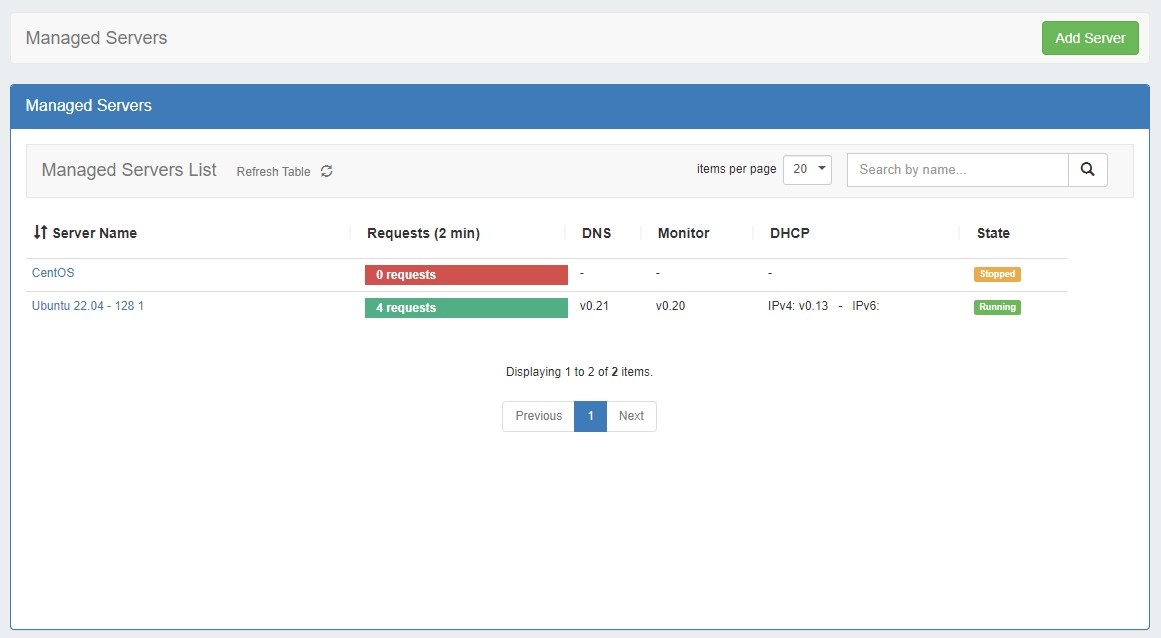
Task: Click the orange Stopped state badge
Action: [x=997, y=274]
